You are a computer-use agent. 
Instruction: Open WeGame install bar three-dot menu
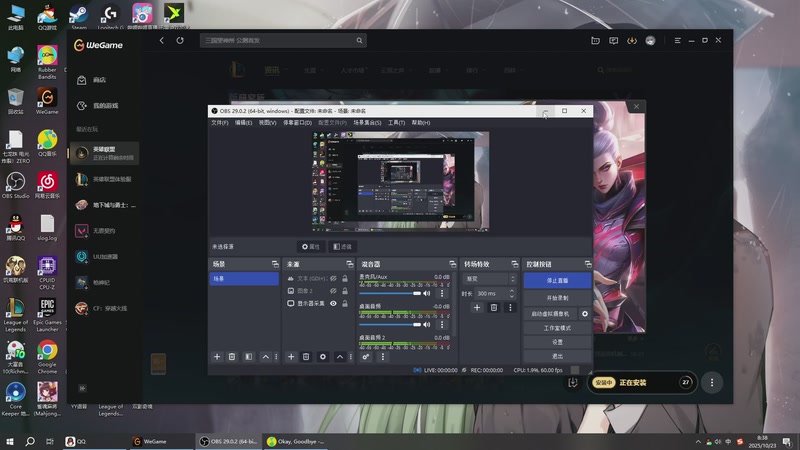pyautogui.click(x=712, y=382)
